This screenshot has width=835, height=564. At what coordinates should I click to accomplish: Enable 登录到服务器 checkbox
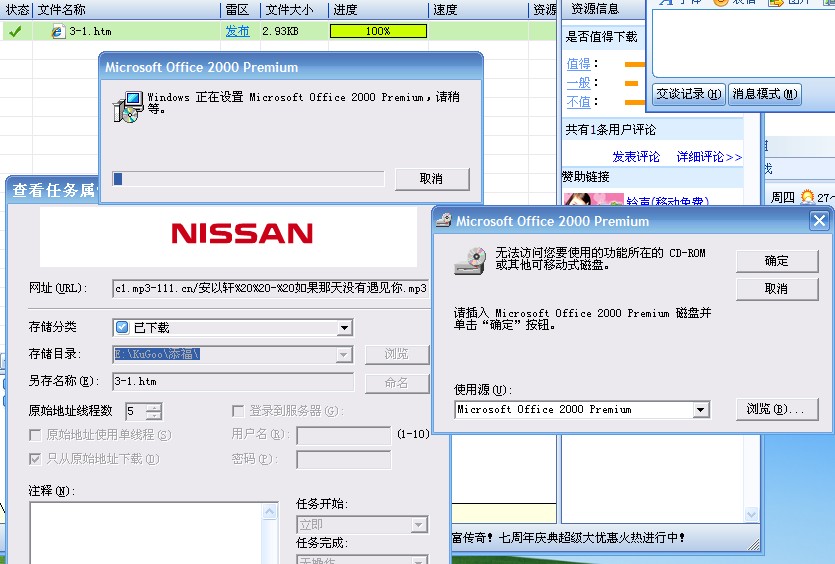pos(238,411)
